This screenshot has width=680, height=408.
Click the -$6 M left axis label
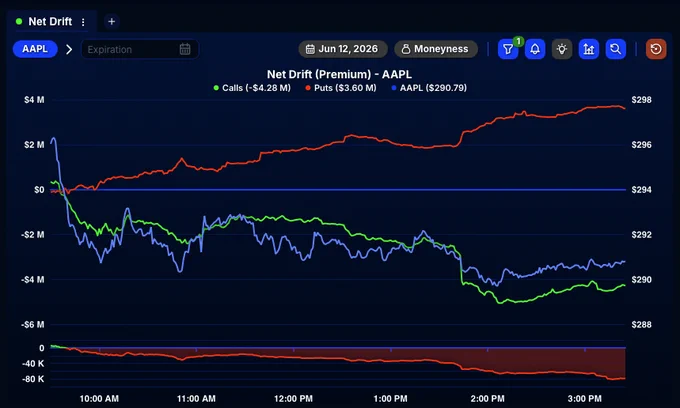pyautogui.click(x=33, y=325)
